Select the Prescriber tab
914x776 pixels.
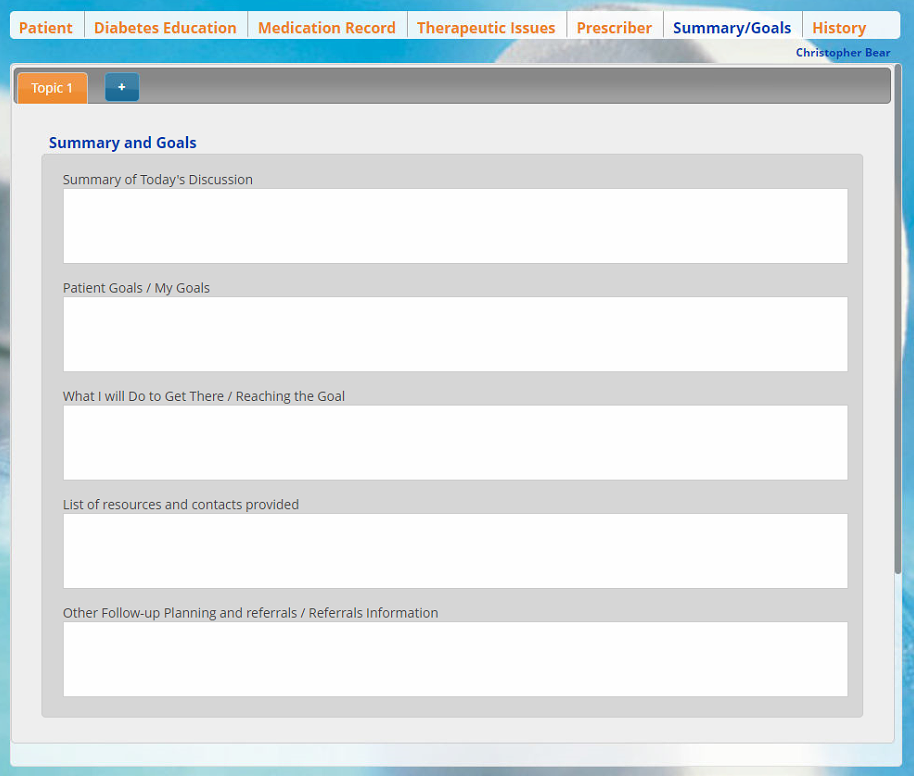(x=614, y=28)
